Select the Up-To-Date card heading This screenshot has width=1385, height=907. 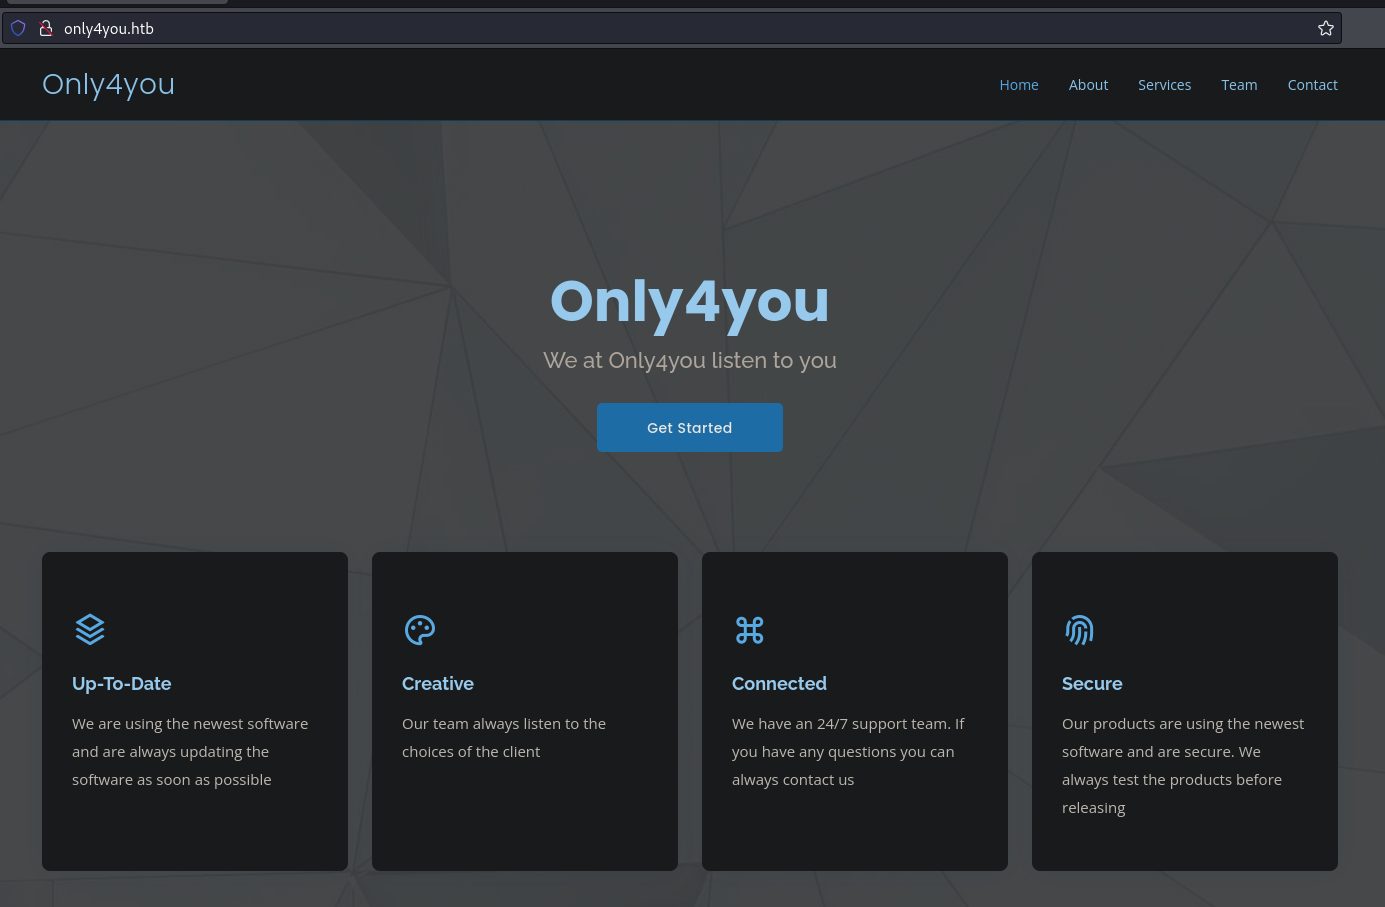(x=122, y=684)
